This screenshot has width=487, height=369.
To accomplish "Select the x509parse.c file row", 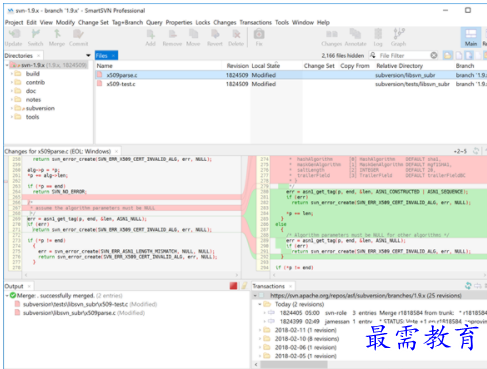I will coord(291,75).
